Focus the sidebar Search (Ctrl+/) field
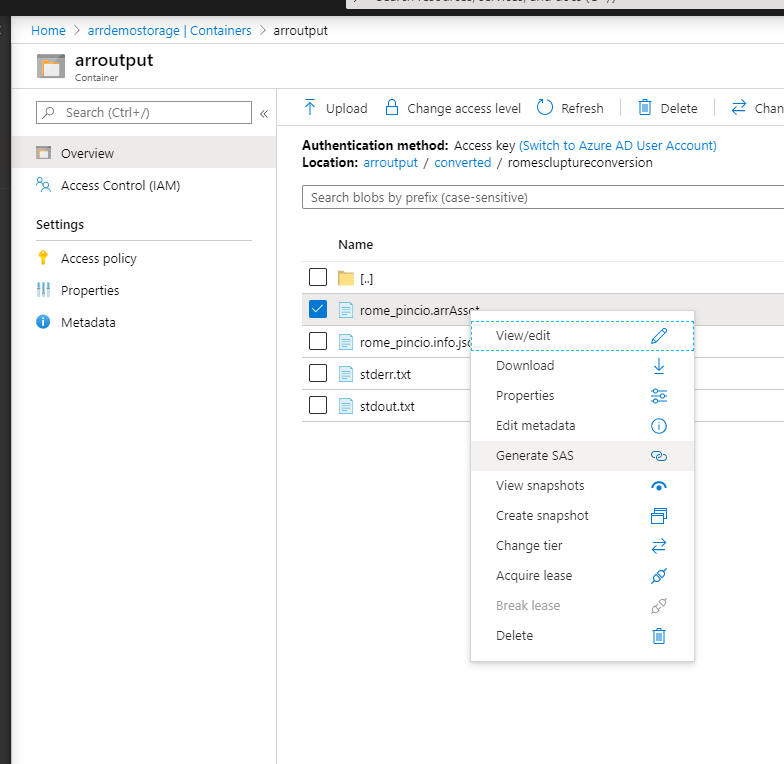The width and height of the screenshot is (784, 764). [x=144, y=112]
